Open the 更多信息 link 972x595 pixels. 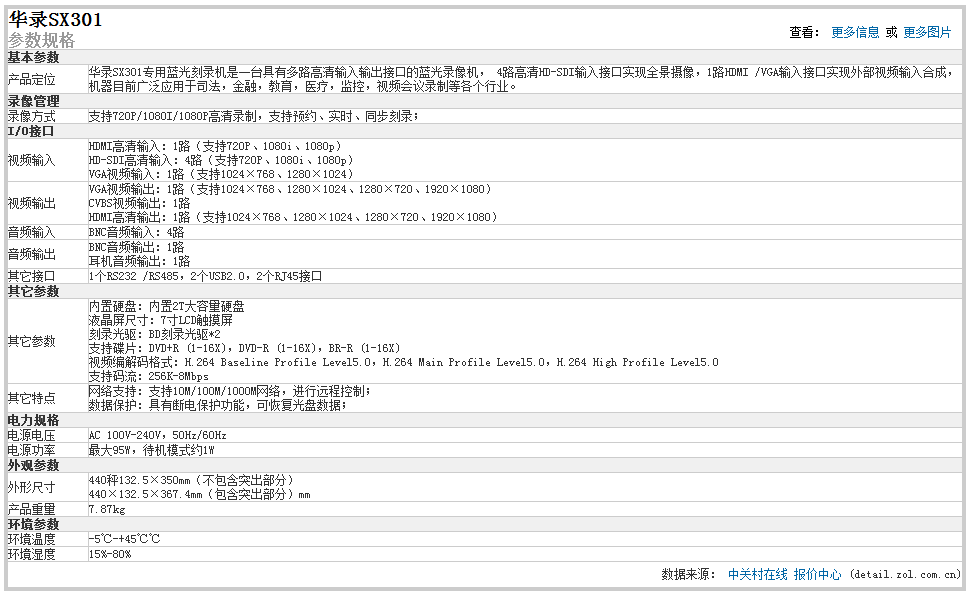click(855, 32)
